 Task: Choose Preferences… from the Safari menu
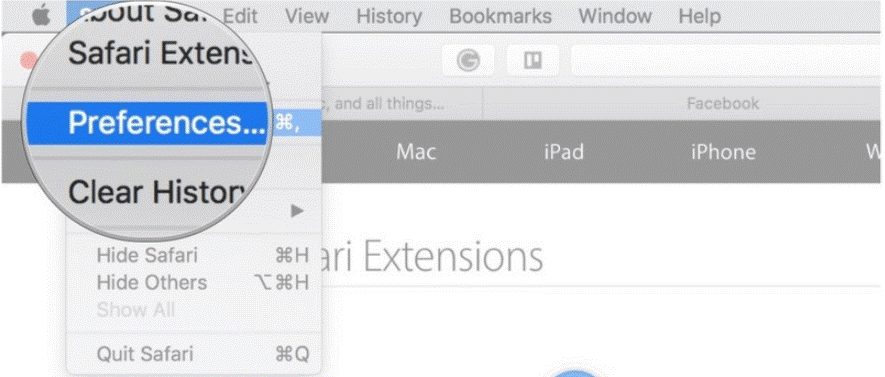coord(174,123)
